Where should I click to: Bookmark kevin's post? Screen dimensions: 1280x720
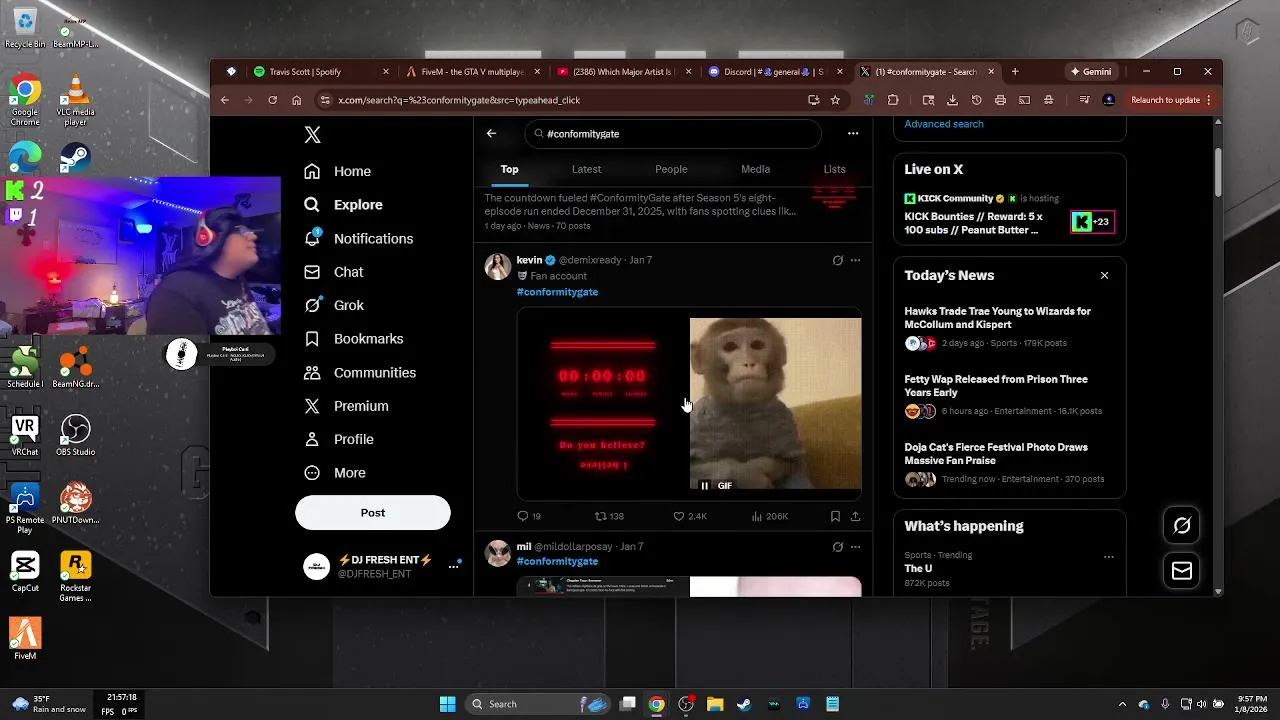tap(835, 516)
